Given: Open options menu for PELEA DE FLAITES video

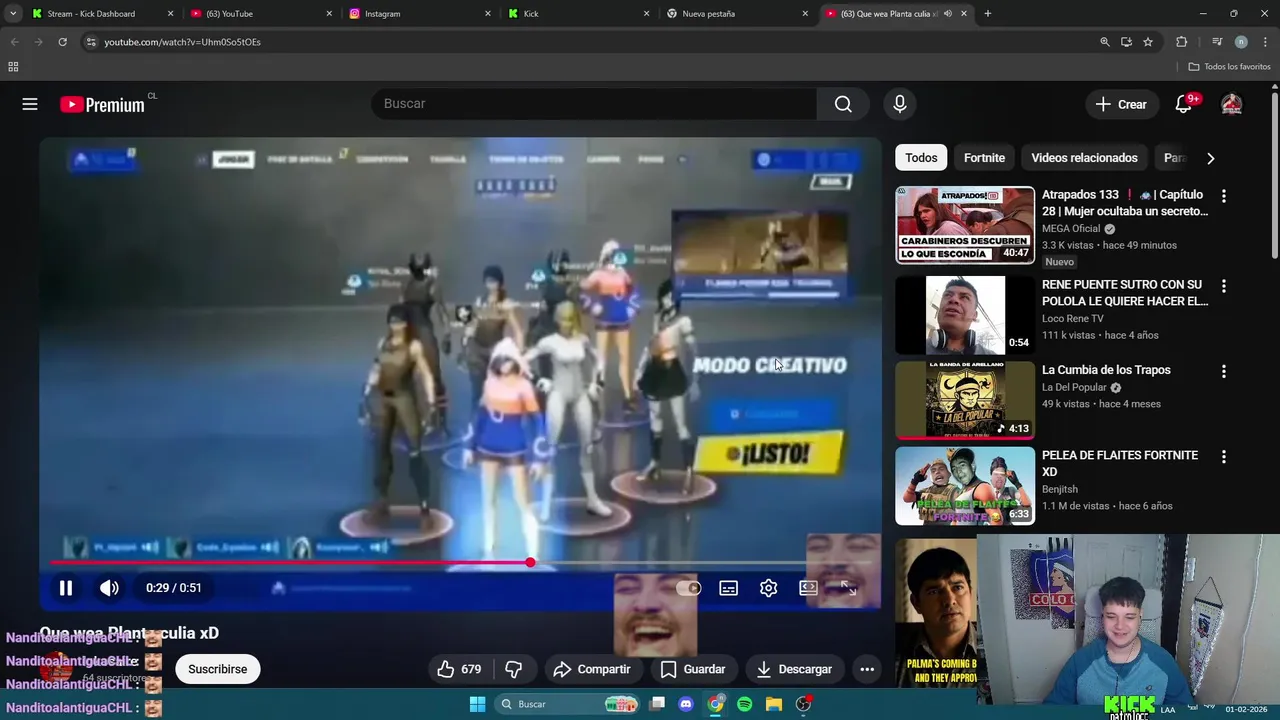Looking at the screenshot, I should [1223, 456].
